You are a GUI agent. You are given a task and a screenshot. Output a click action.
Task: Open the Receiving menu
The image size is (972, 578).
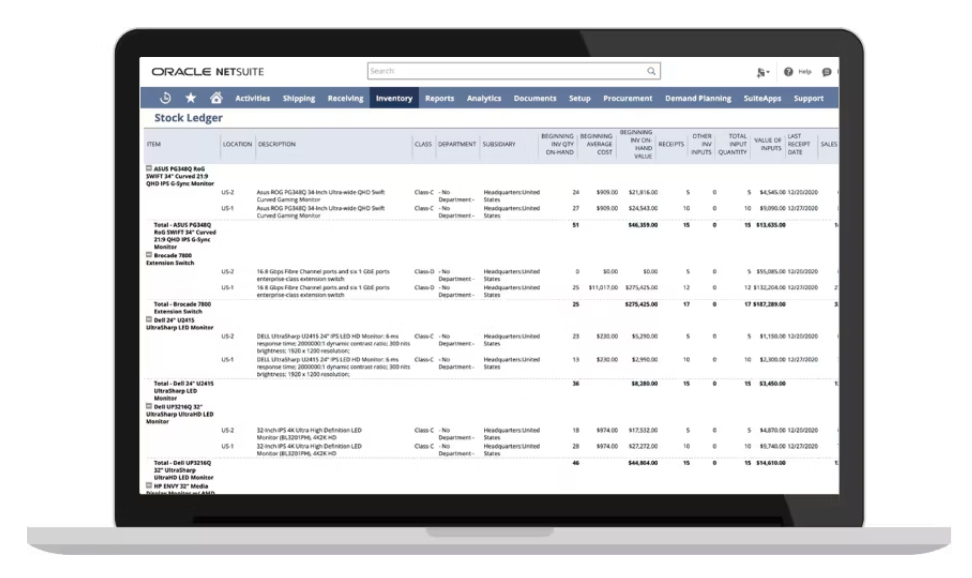click(x=345, y=98)
